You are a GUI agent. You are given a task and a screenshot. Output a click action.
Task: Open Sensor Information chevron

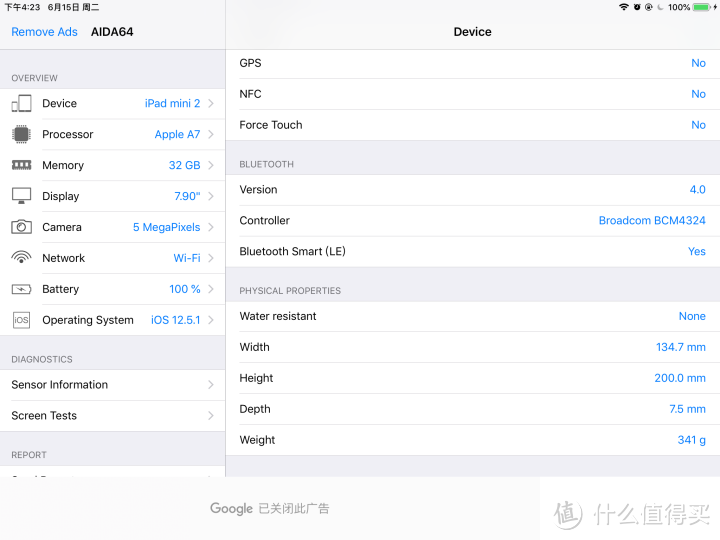coord(211,384)
